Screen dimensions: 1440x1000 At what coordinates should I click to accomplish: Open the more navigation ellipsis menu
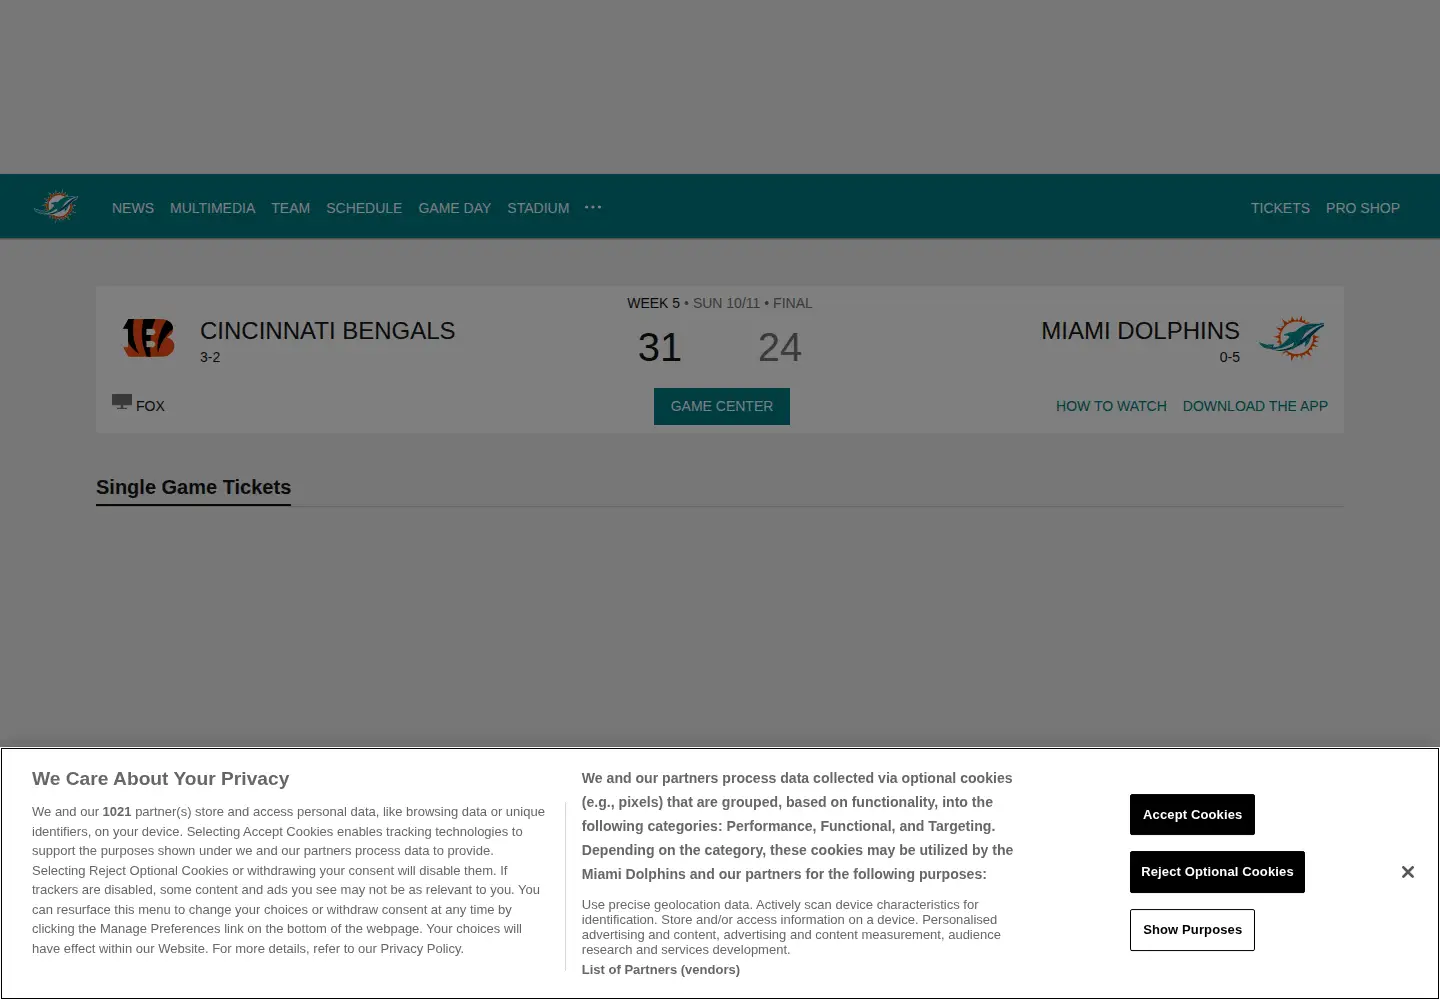(x=593, y=207)
